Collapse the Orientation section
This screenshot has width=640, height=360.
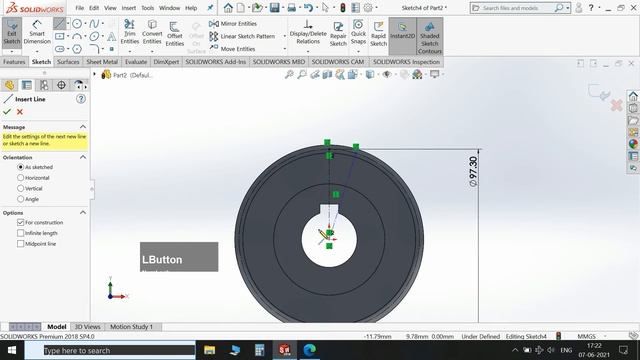(x=83, y=157)
